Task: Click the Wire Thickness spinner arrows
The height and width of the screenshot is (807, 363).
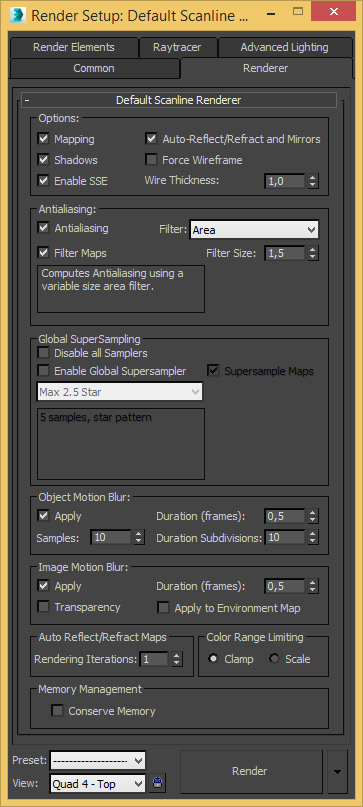Action: [x=313, y=181]
